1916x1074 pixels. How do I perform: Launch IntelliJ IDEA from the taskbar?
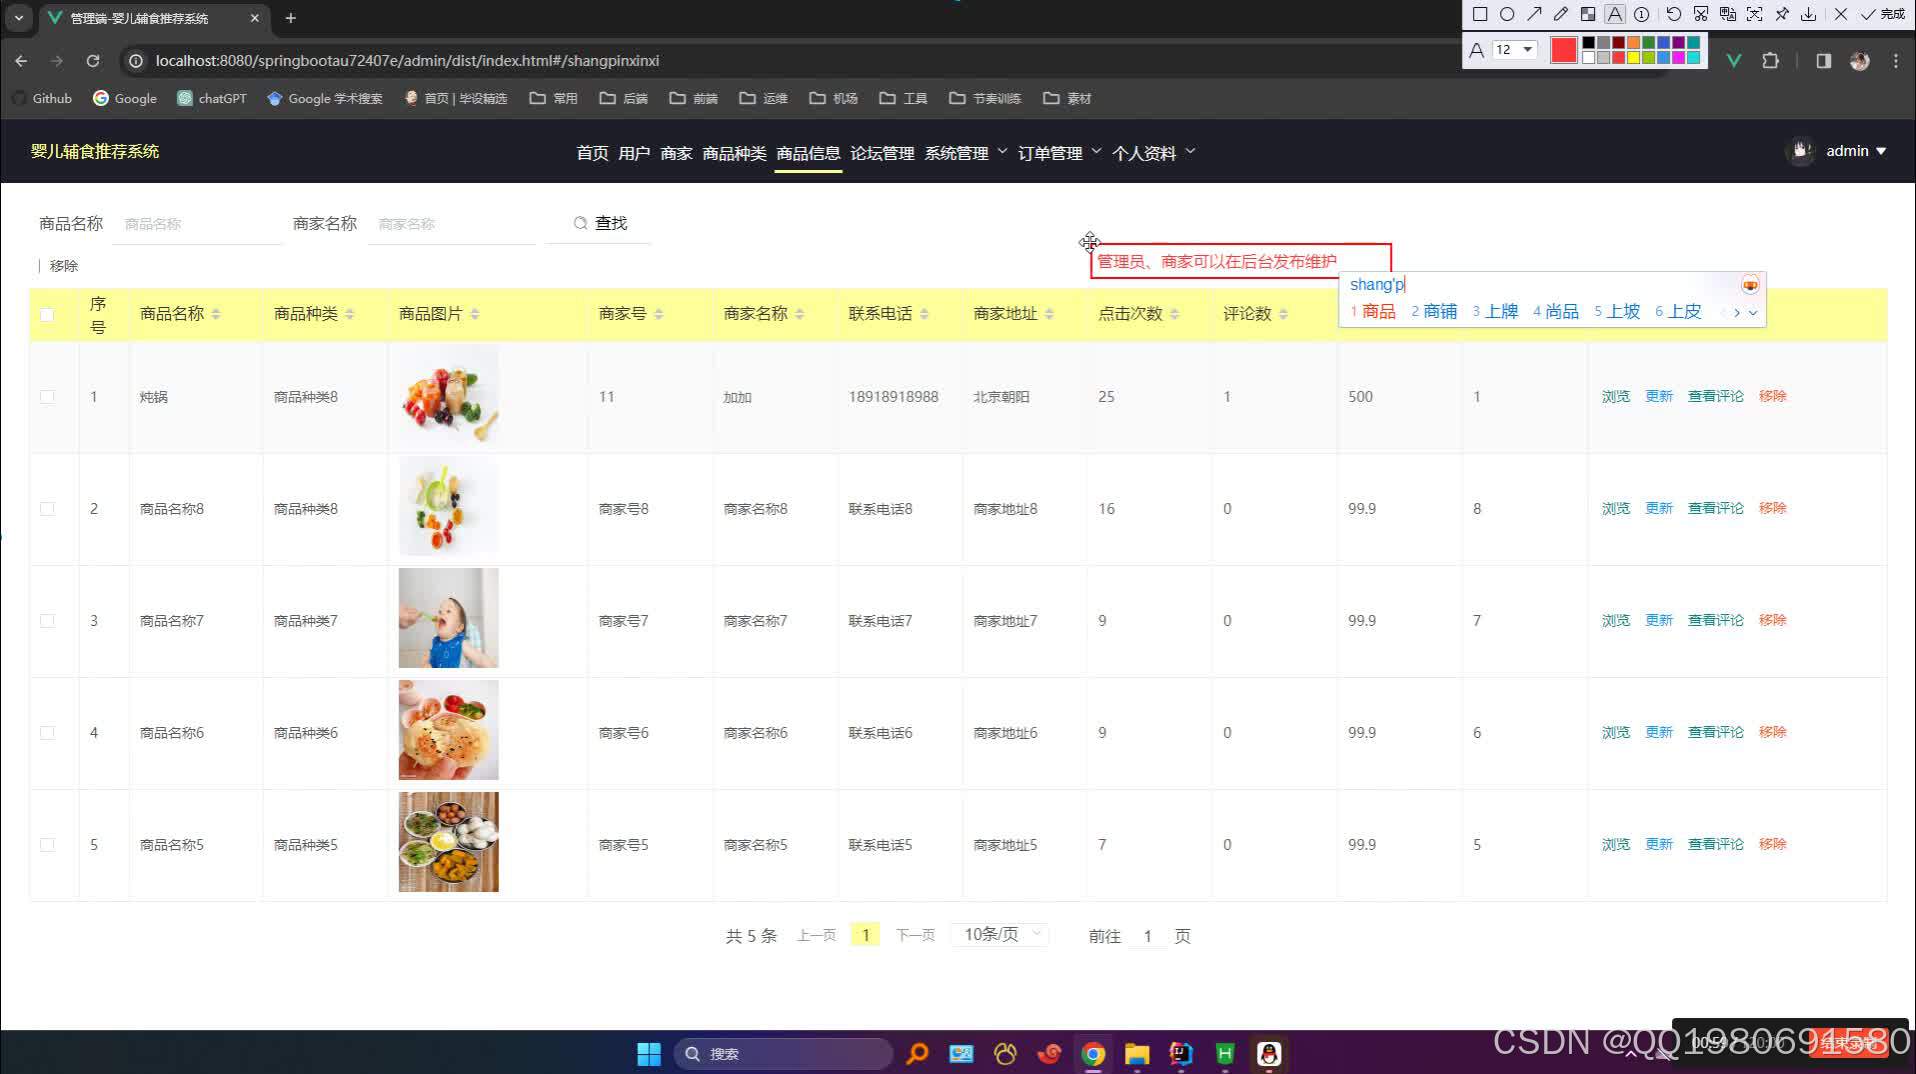click(x=1179, y=1053)
